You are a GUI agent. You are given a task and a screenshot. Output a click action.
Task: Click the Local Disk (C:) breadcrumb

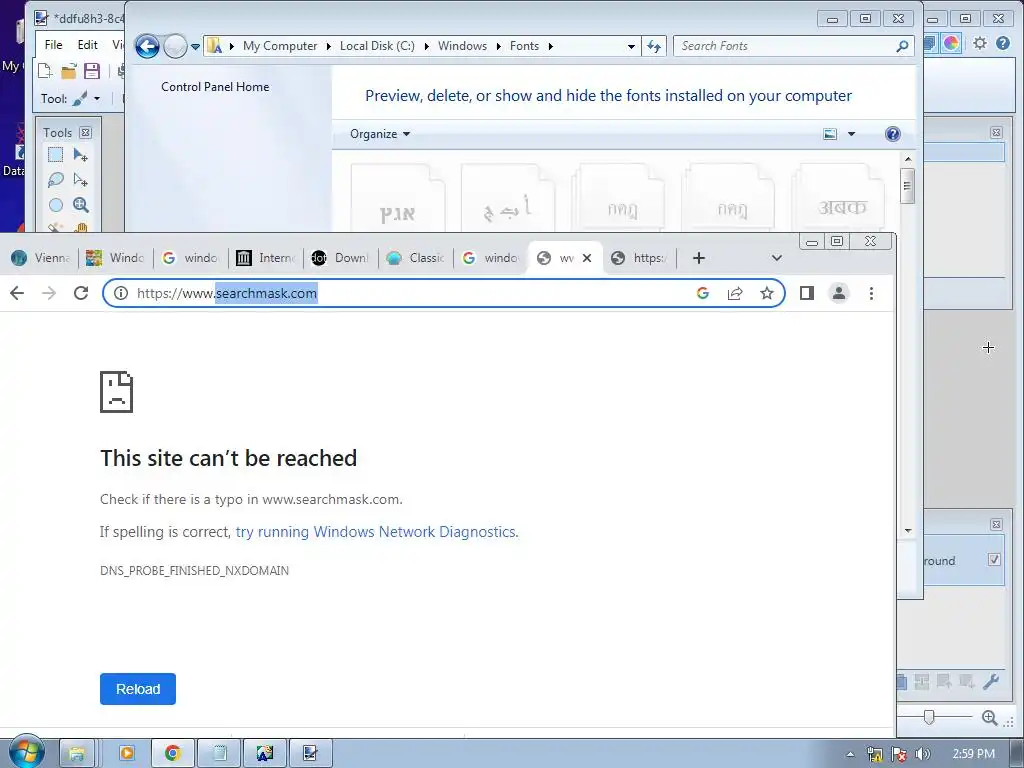coord(377,46)
